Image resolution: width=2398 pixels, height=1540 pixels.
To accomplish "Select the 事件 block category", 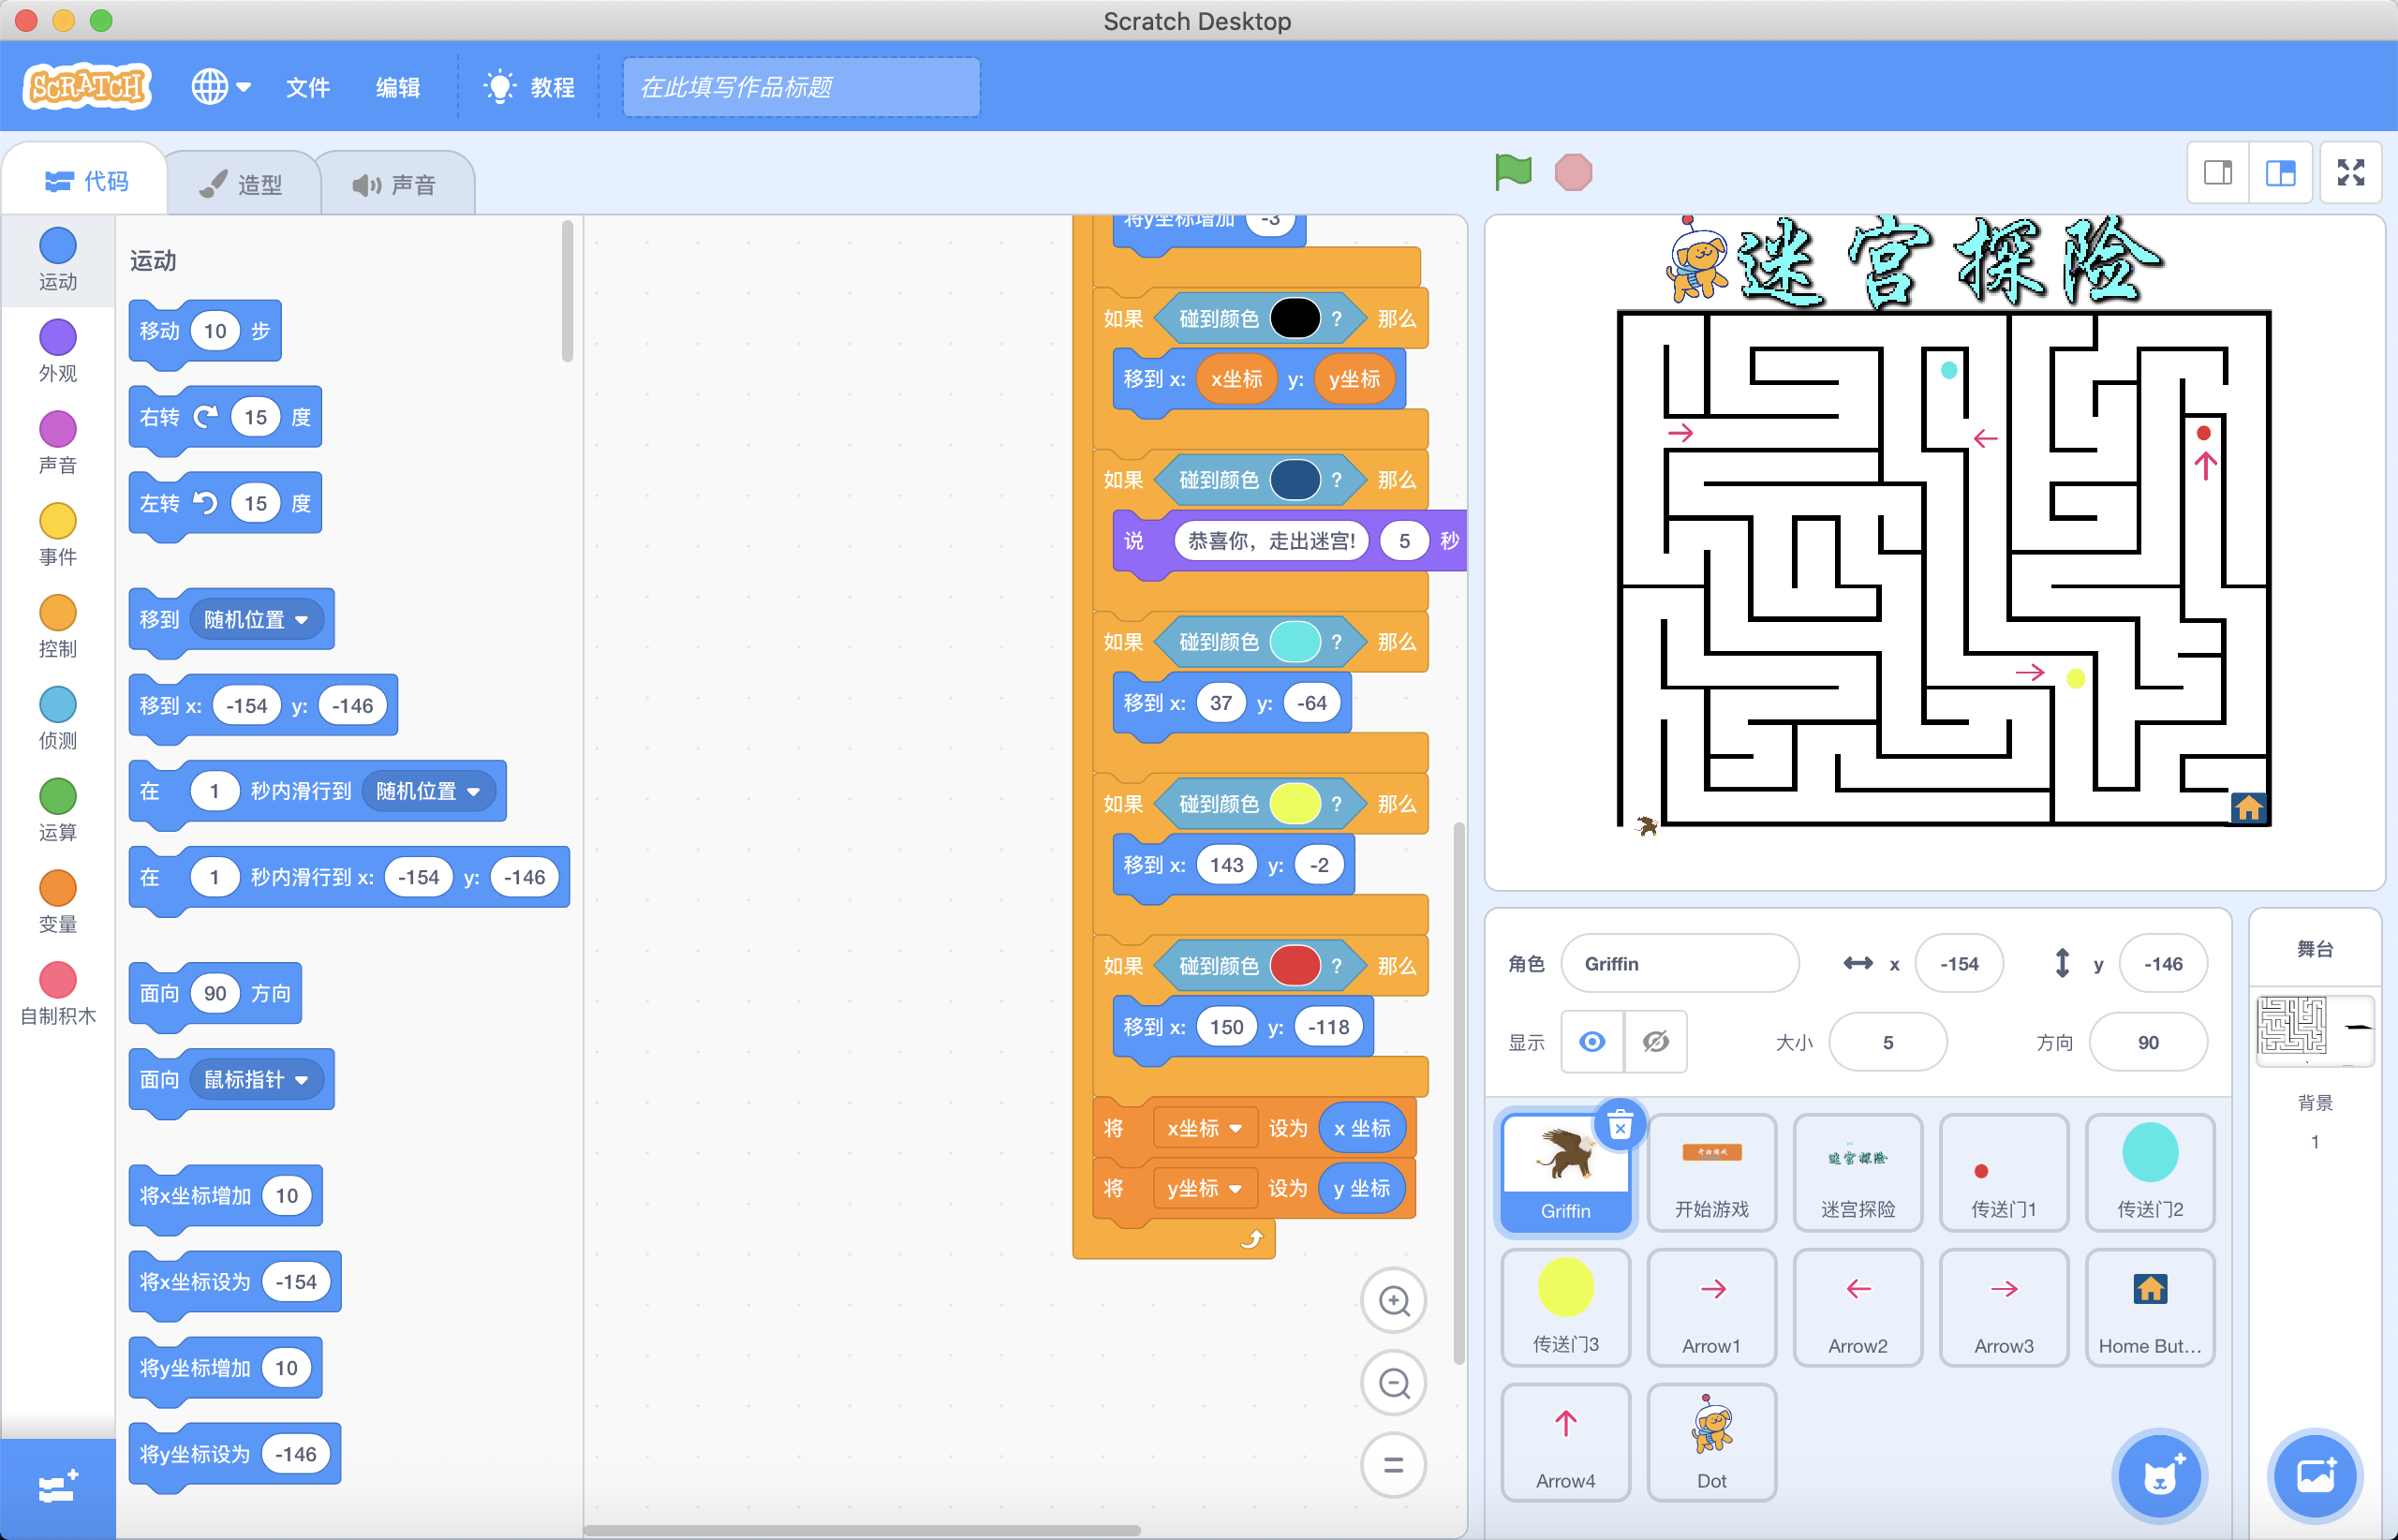I will 58,535.
